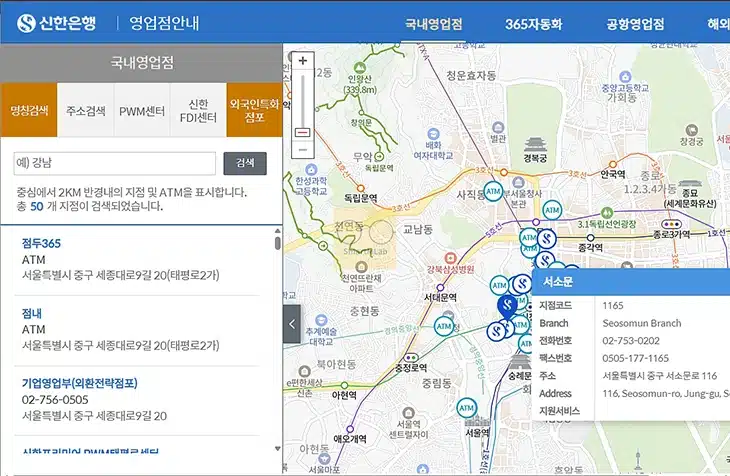The height and width of the screenshot is (476, 730).
Task: Click the 3.1독립선언광장 park icon
Action: click(x=606, y=213)
